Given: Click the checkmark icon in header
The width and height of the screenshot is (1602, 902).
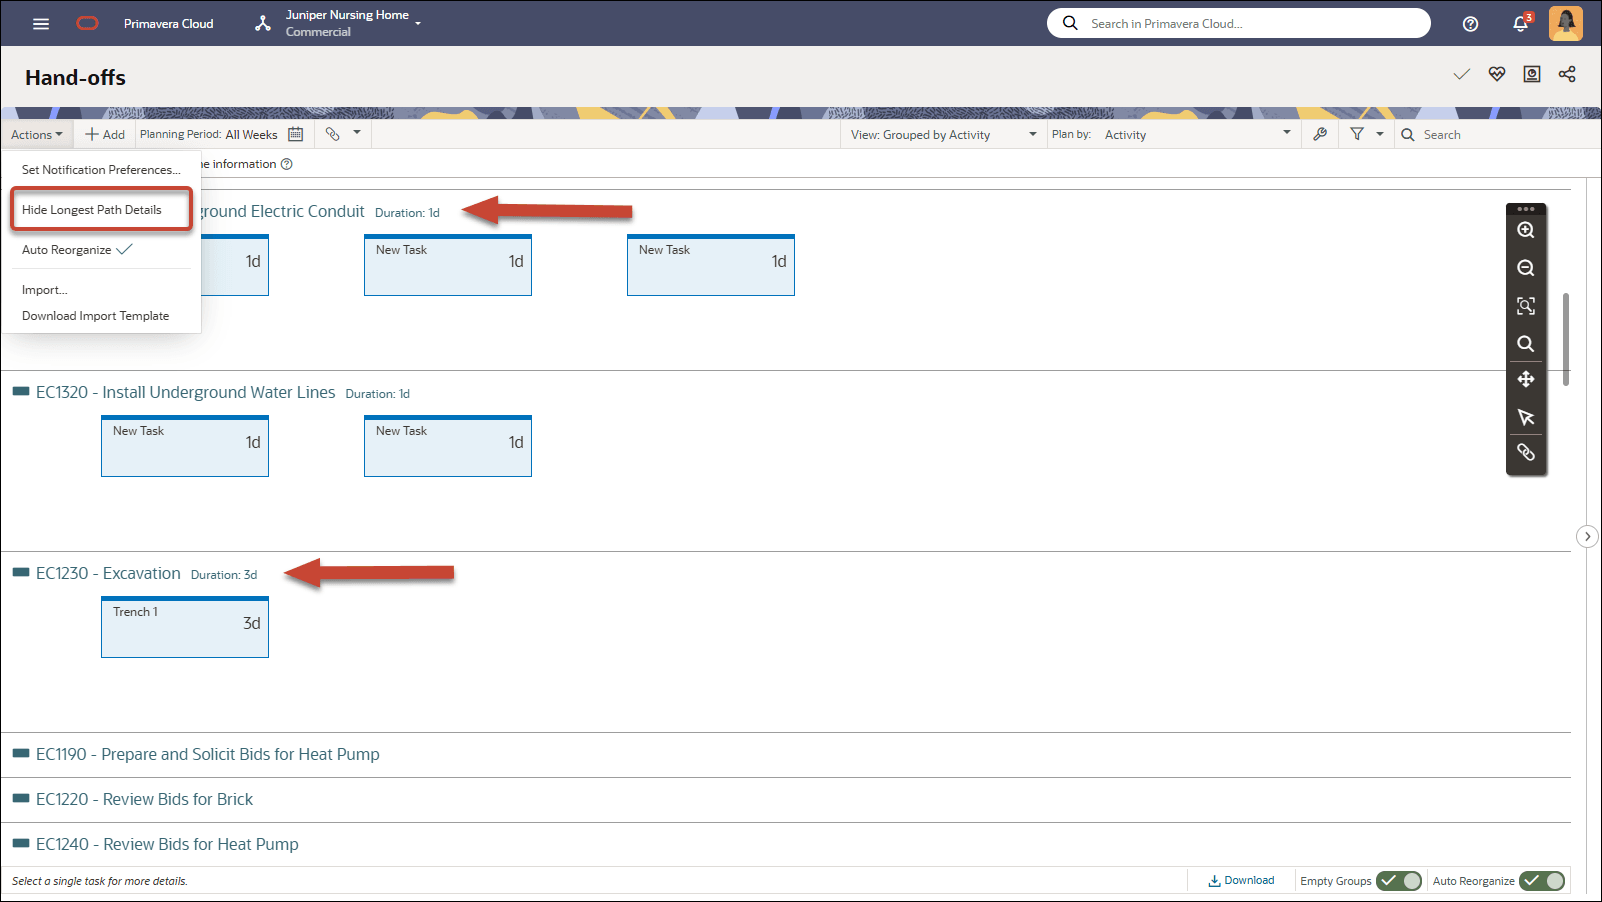Looking at the screenshot, I should point(1462,74).
